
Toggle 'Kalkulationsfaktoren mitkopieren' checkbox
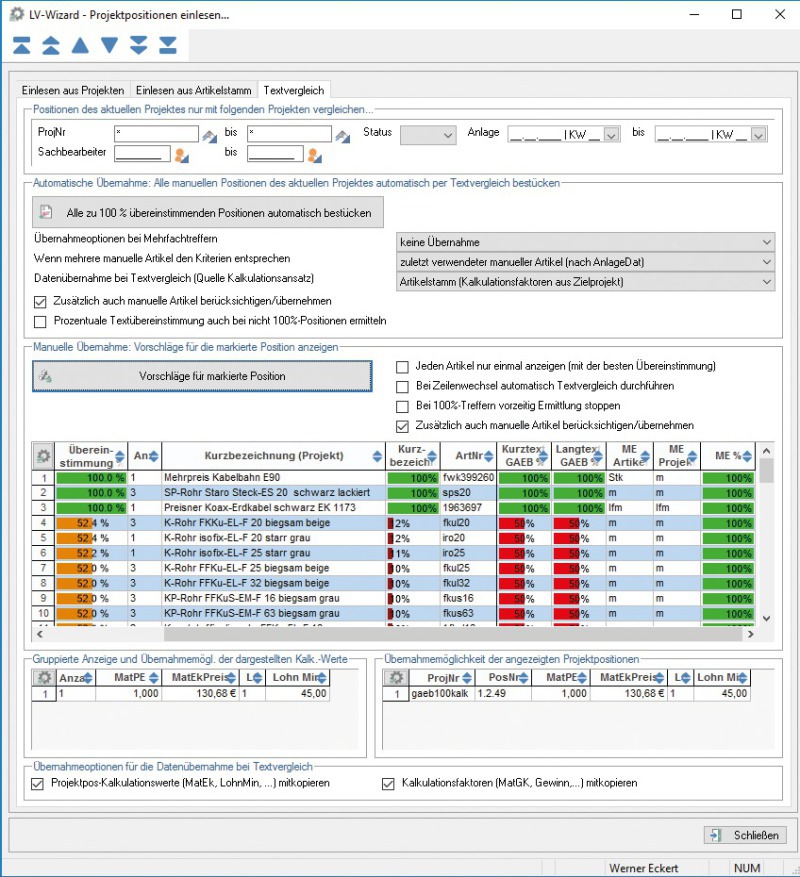point(388,784)
